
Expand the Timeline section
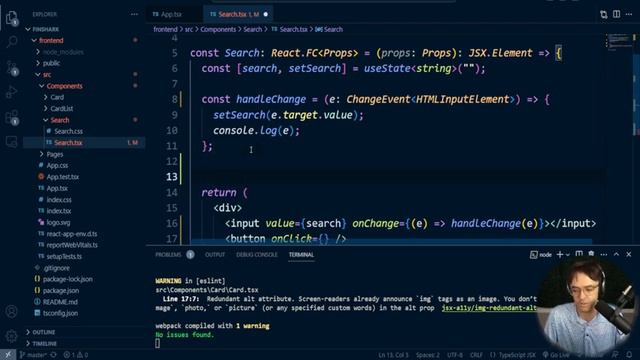(44, 344)
